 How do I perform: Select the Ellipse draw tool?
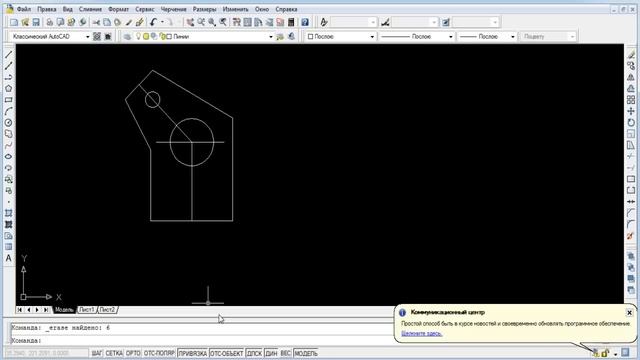[8, 157]
